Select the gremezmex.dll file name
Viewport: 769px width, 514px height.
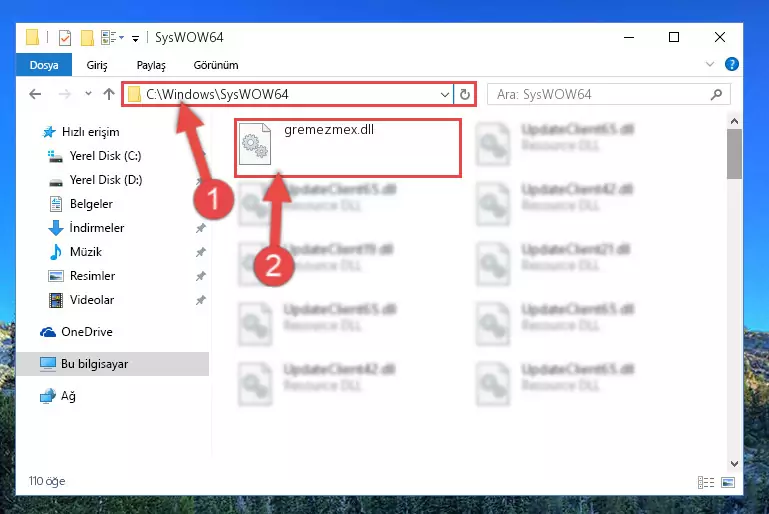tap(329, 129)
